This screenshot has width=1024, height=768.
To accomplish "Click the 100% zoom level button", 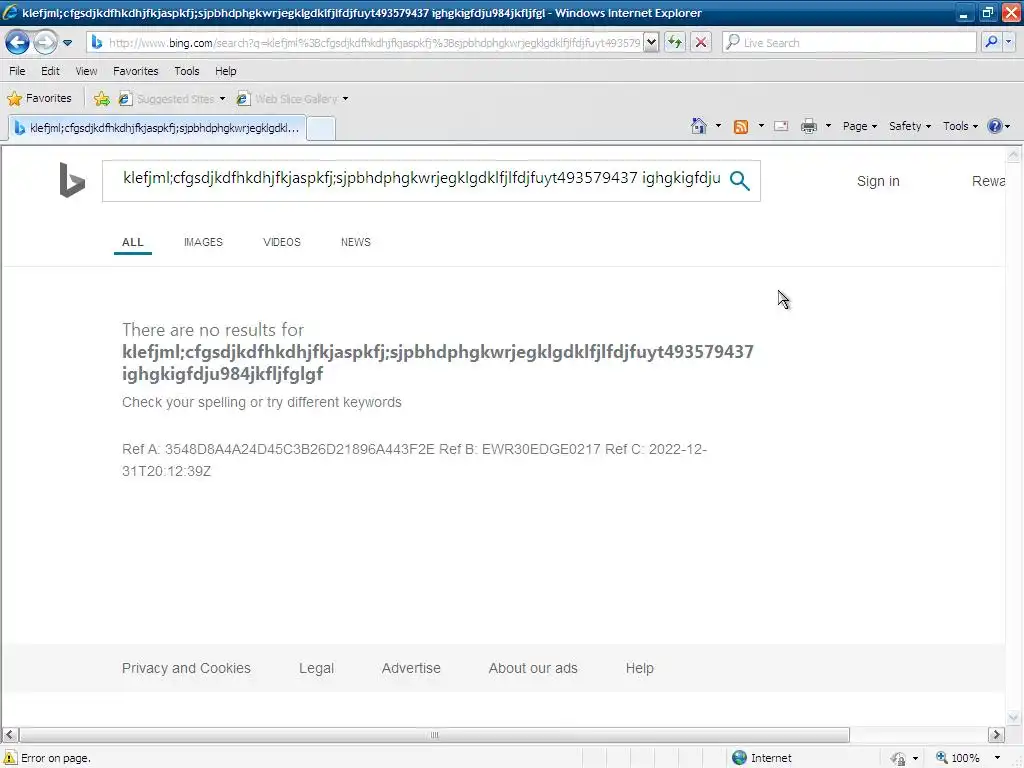I will click(958, 758).
